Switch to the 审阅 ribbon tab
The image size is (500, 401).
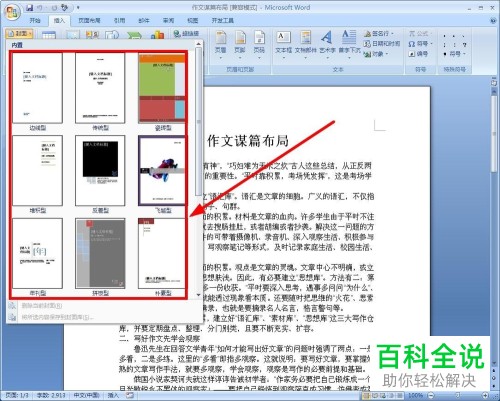pos(168,21)
